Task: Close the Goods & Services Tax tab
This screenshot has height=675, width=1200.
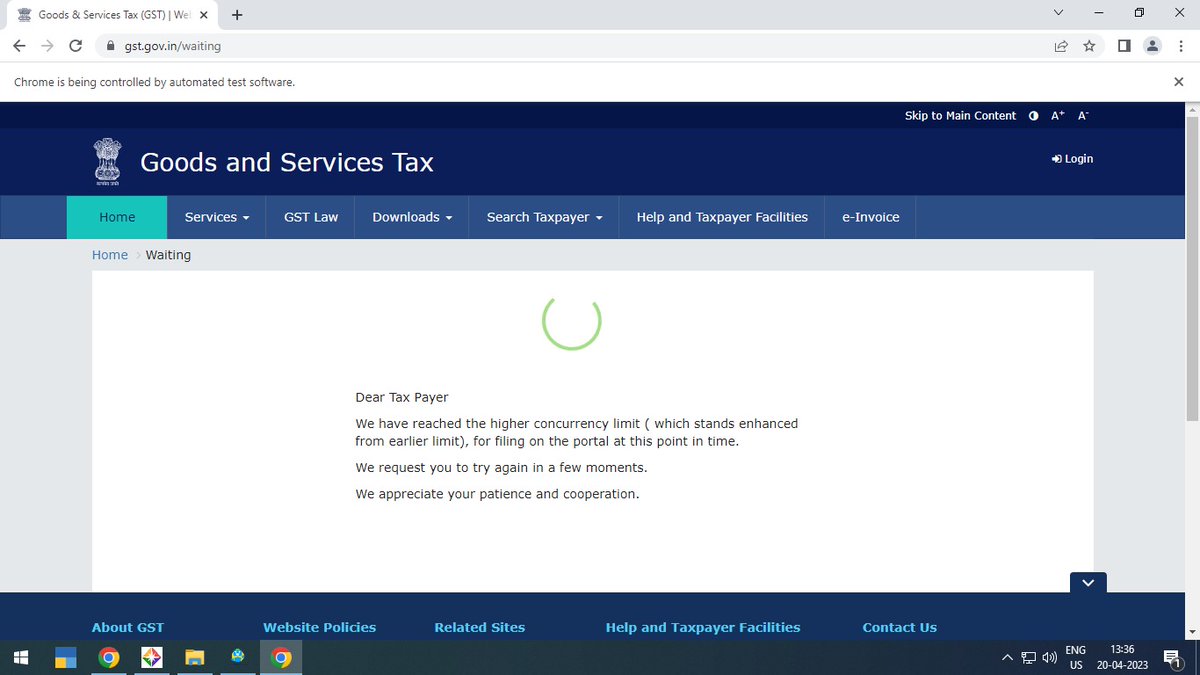Action: pyautogui.click(x=205, y=15)
